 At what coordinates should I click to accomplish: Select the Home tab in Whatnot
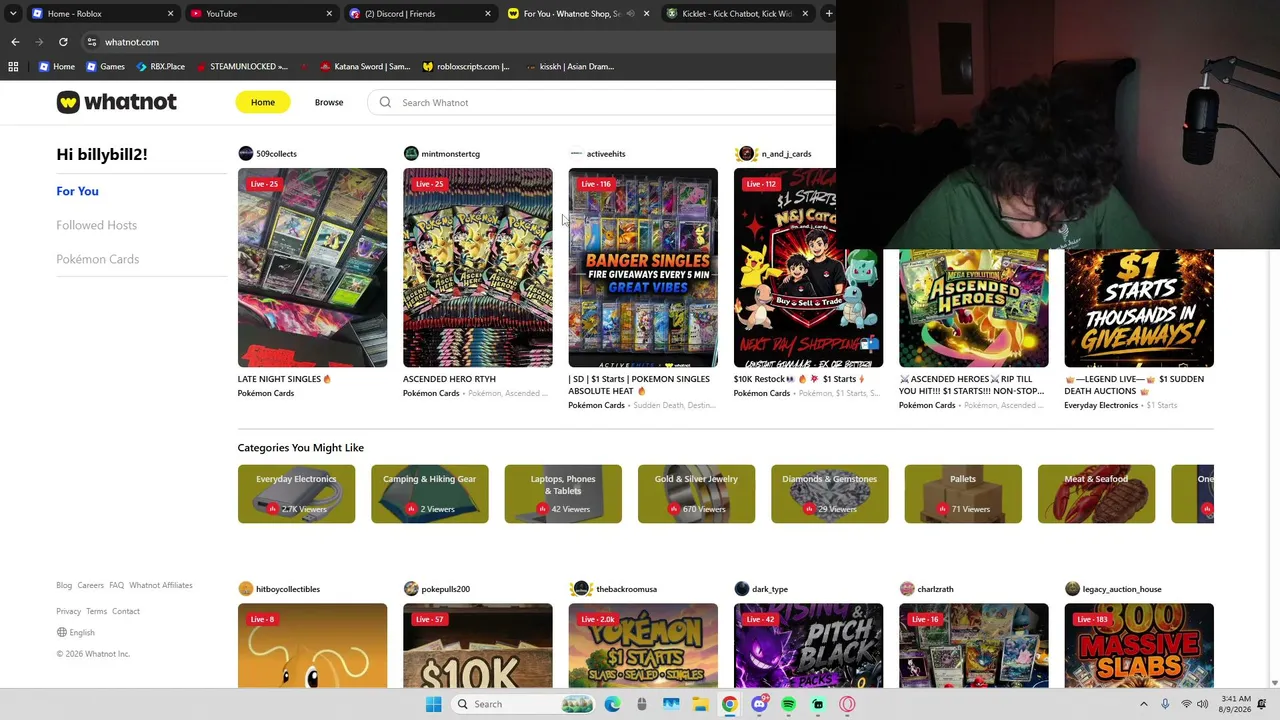pos(263,102)
